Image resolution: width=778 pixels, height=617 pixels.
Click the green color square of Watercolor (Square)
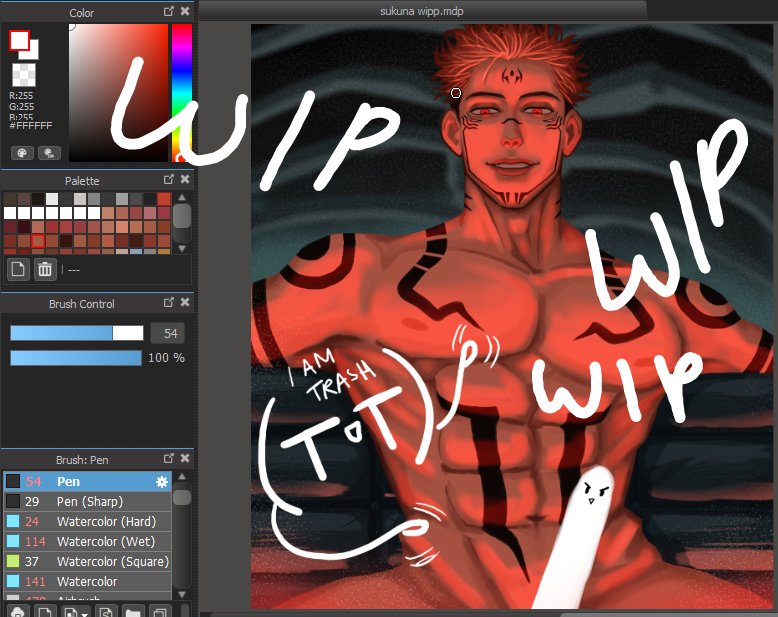pos(13,561)
